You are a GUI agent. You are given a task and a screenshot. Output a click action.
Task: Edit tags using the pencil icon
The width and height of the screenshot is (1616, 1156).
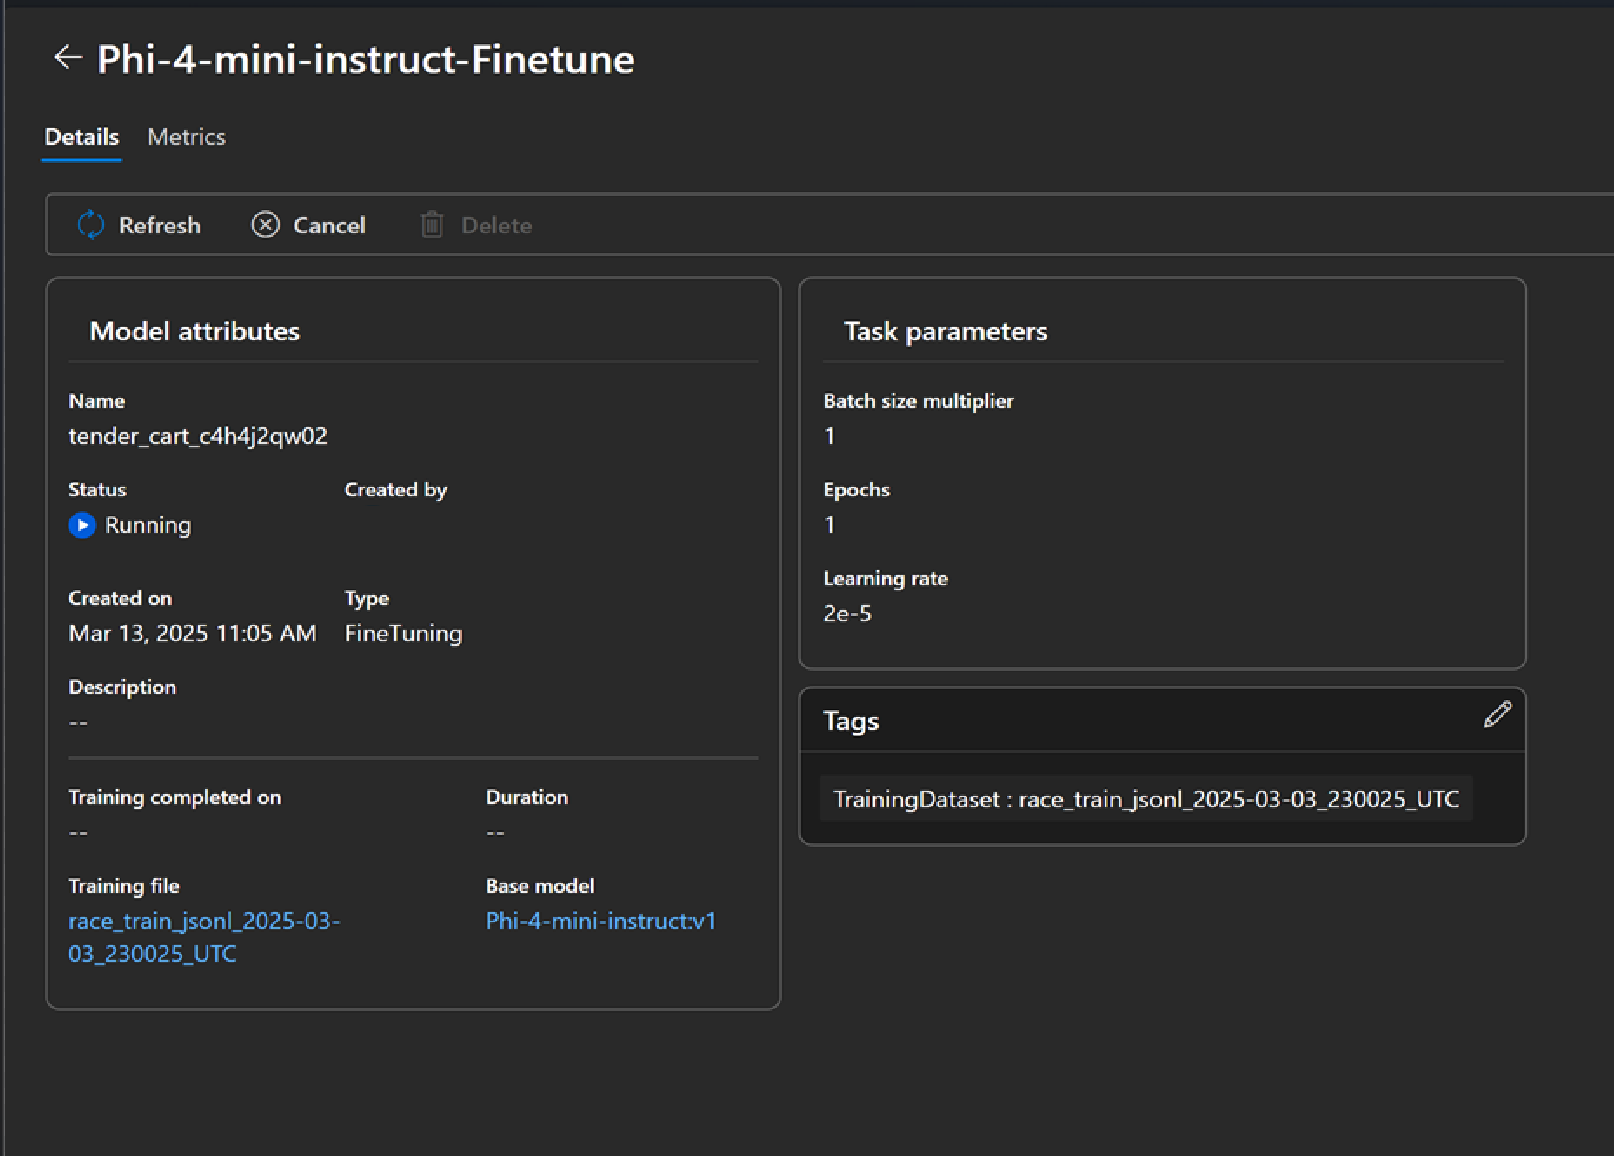point(1497,715)
